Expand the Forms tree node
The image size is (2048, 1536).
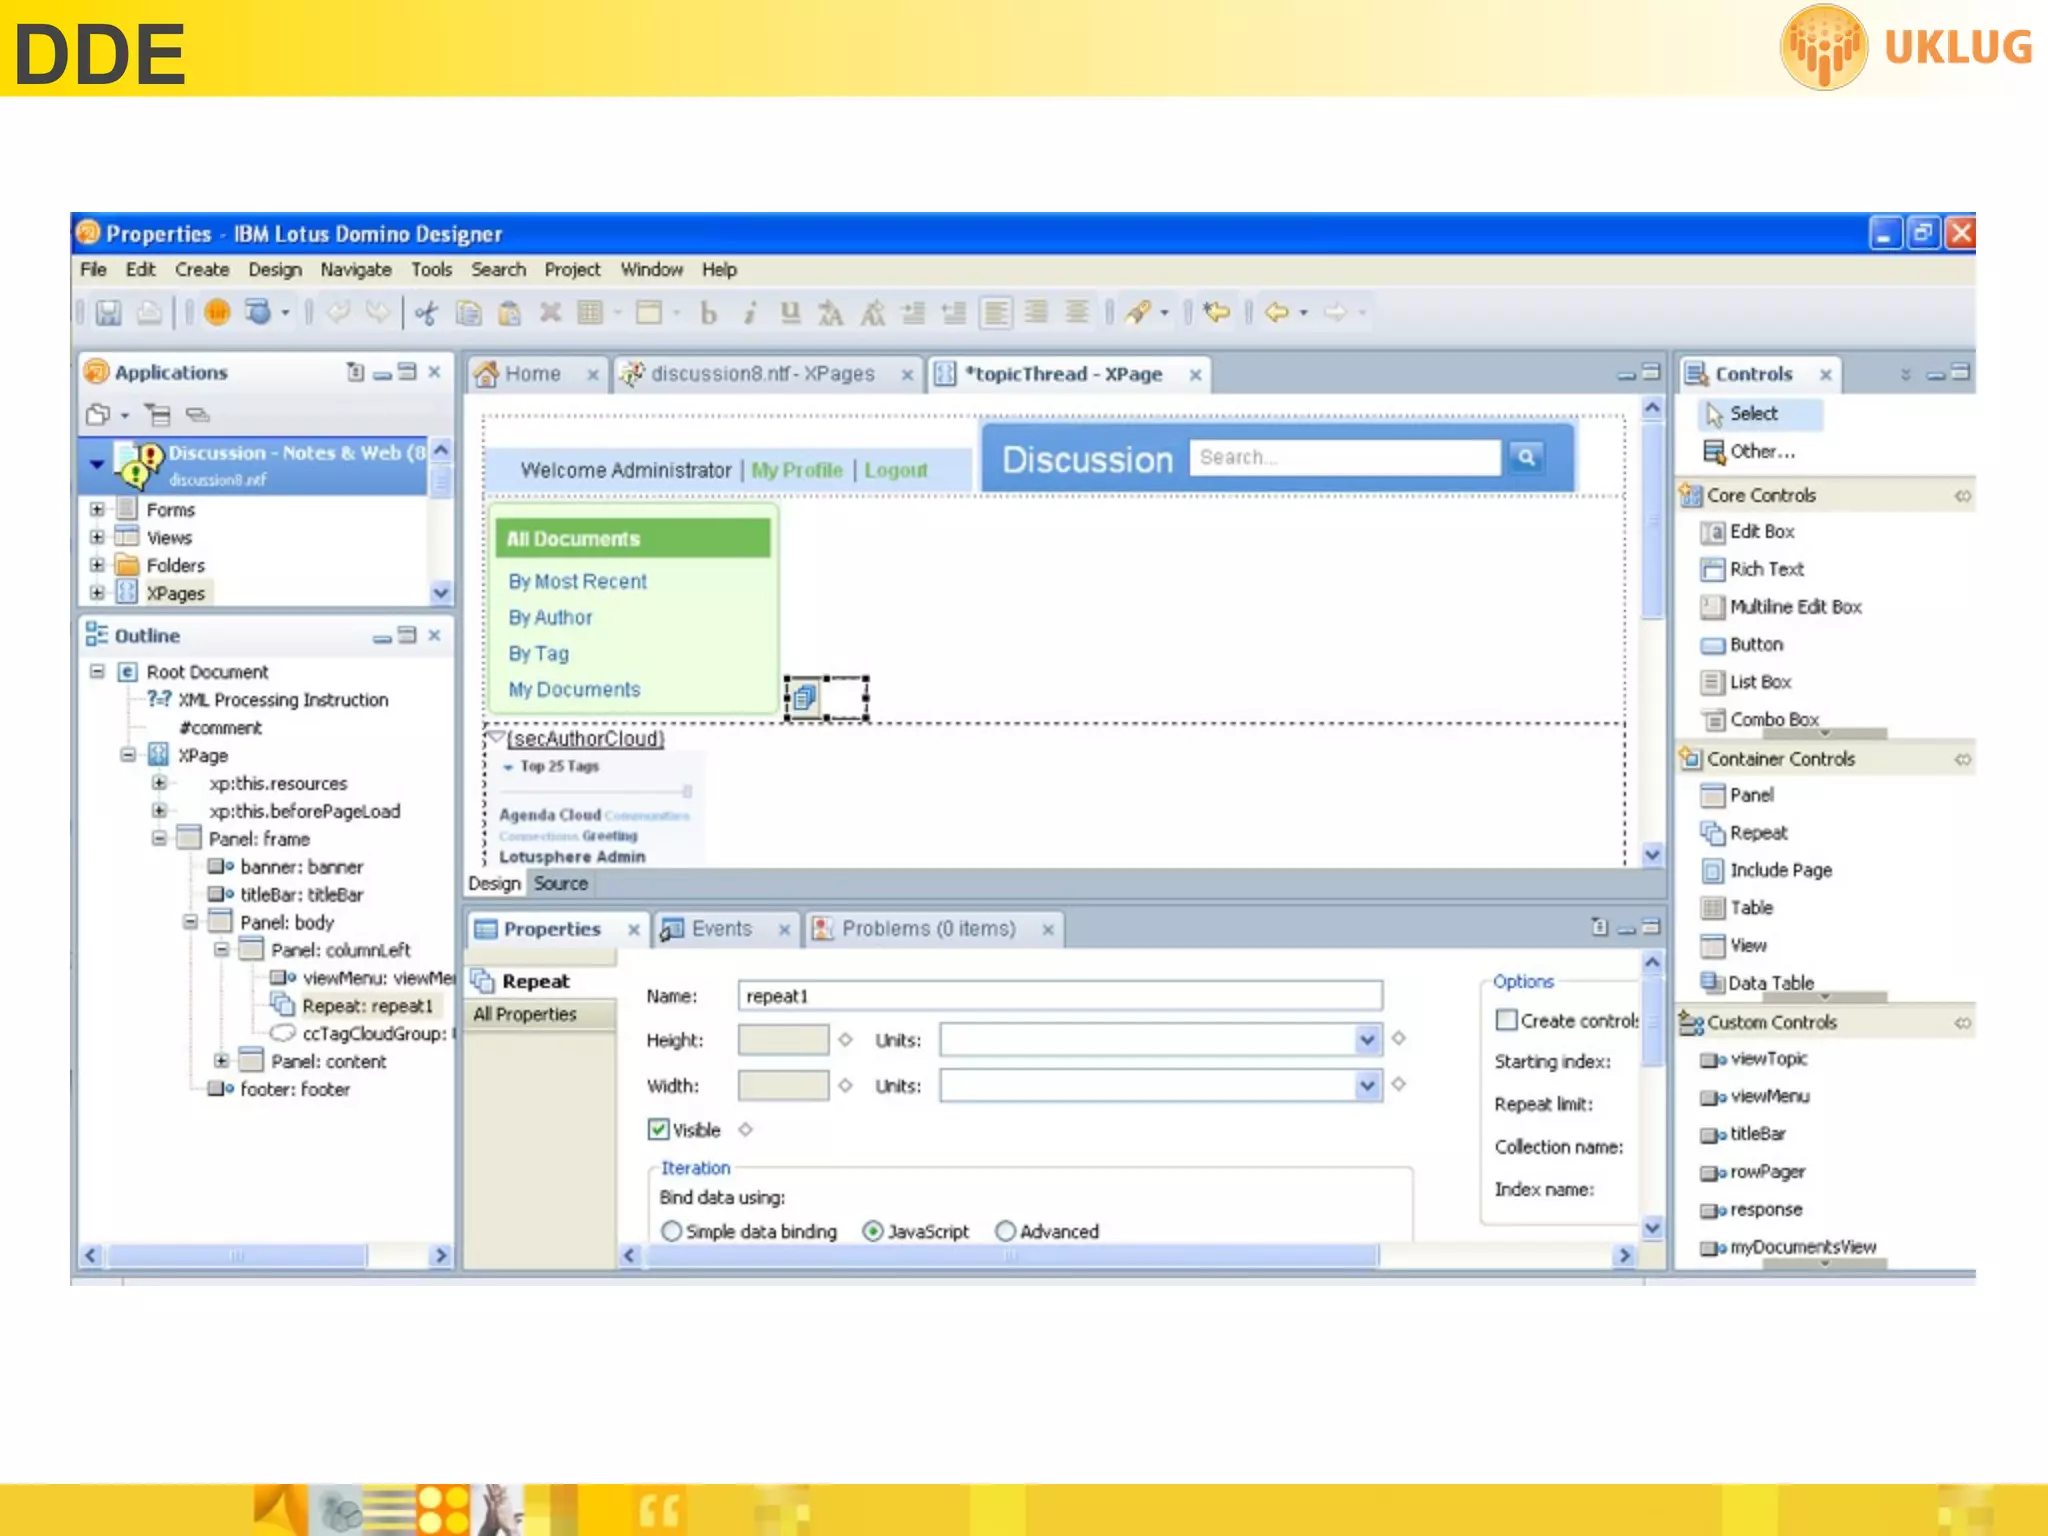point(97,510)
